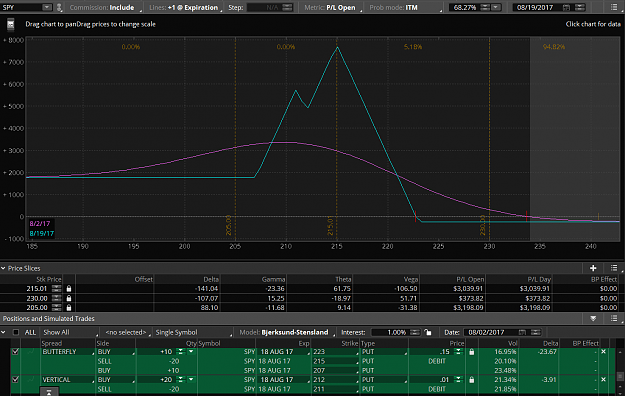Collapse the positions list with chevron beside ALL
This screenshot has height=396, width=625.
[4, 332]
